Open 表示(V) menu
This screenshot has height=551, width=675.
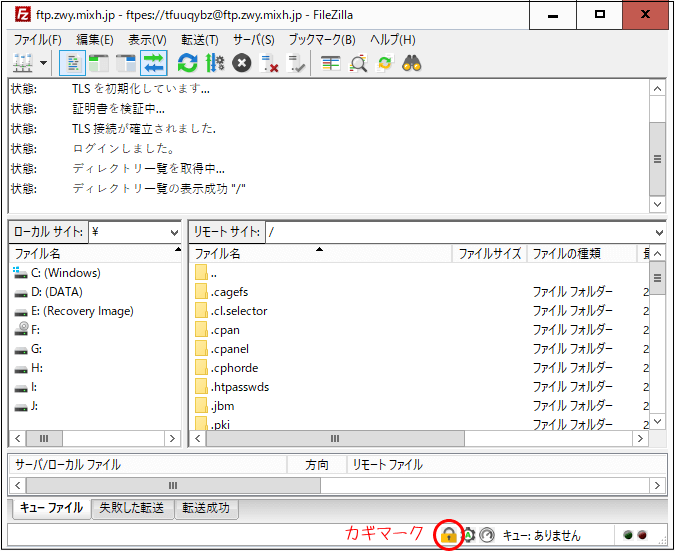[147, 40]
